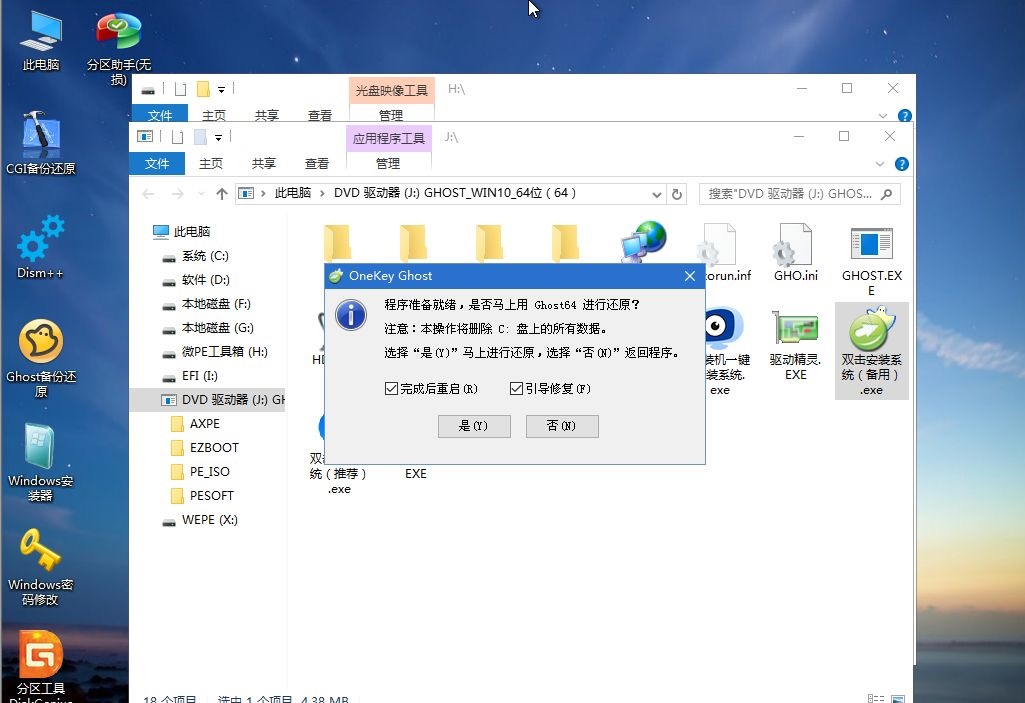Click the properties icon in J: quick access toolbar
The width and height of the screenshot is (1025, 703).
pyautogui.click(x=177, y=137)
